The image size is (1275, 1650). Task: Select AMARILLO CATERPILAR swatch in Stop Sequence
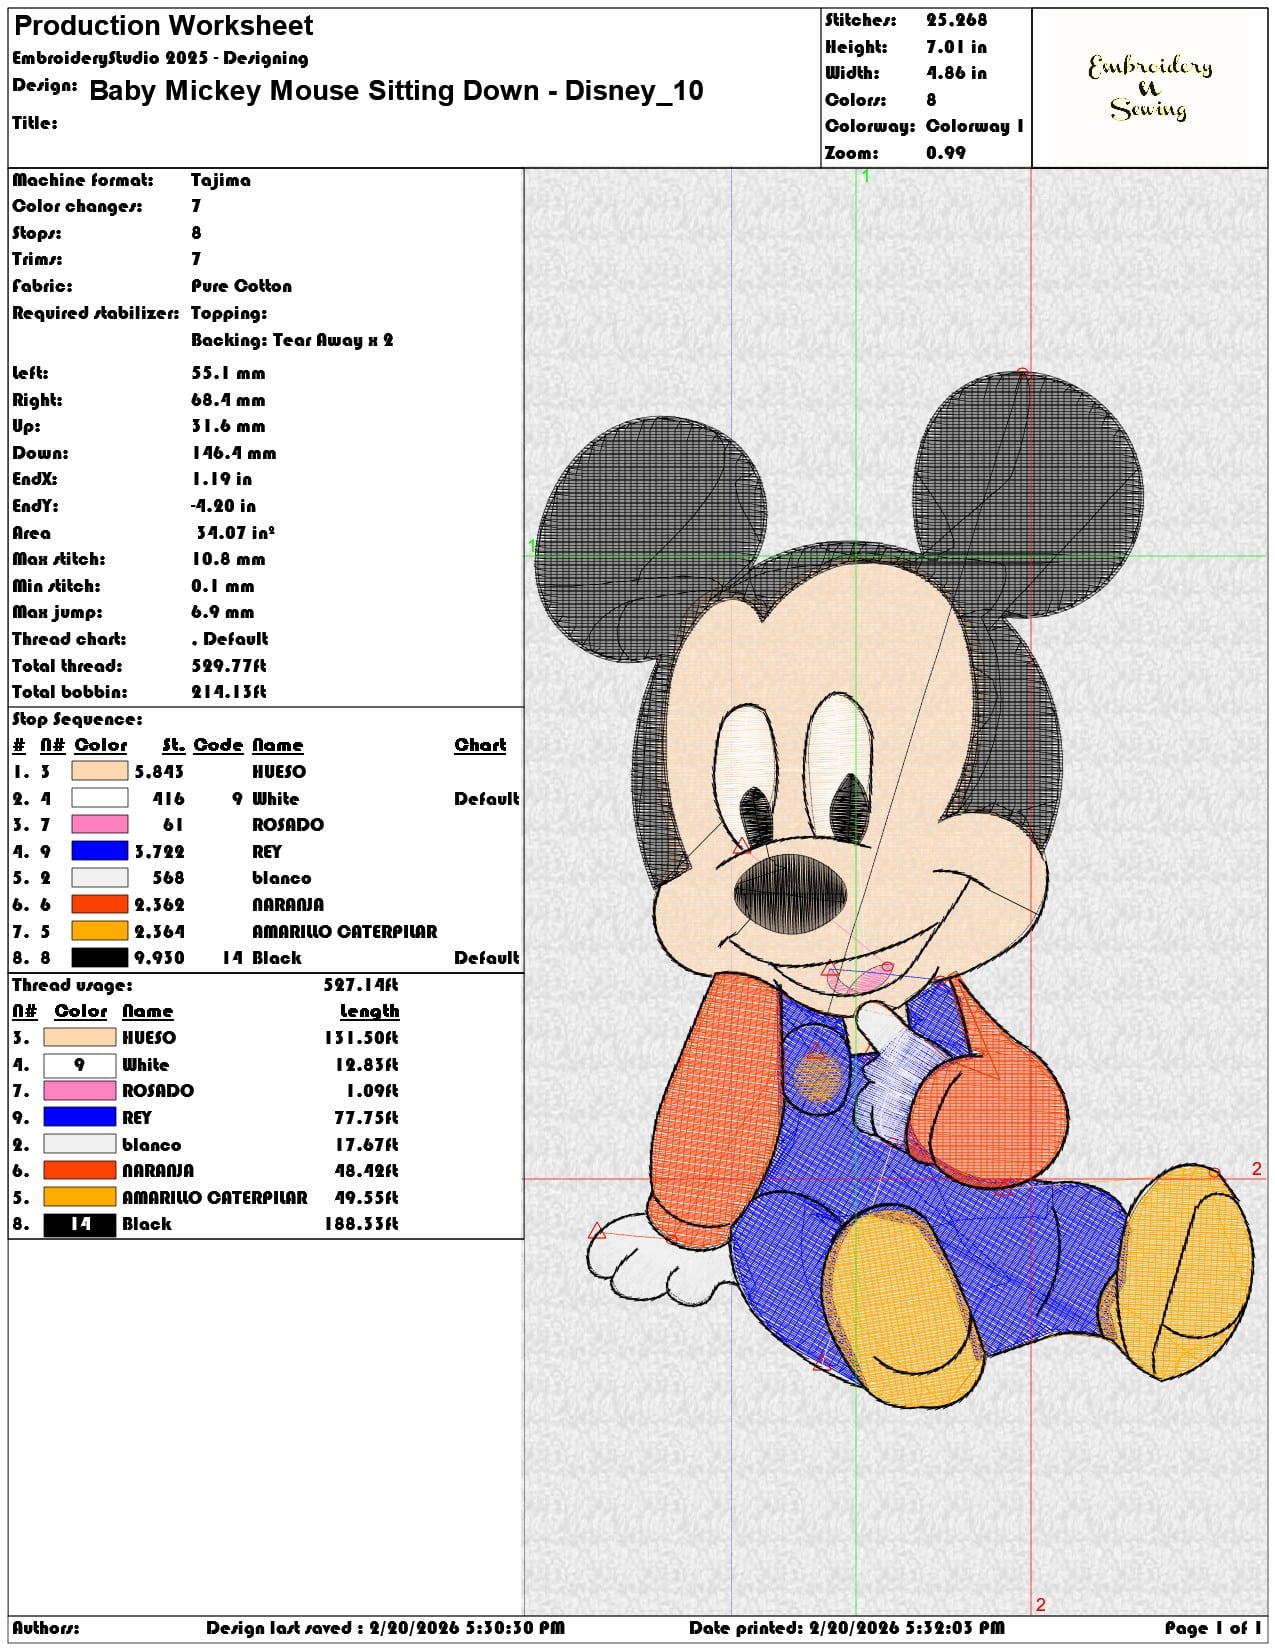coord(100,931)
